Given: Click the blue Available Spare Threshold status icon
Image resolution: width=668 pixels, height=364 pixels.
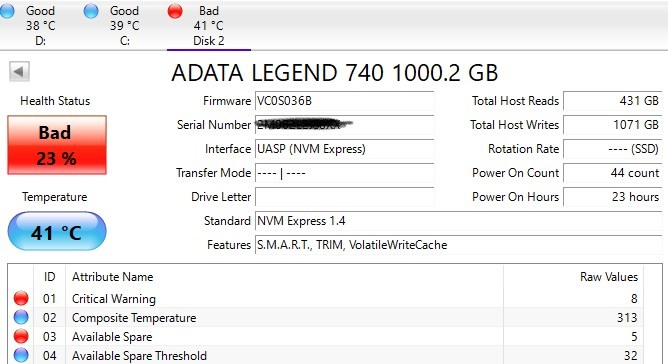Looking at the screenshot, I should (21, 355).
